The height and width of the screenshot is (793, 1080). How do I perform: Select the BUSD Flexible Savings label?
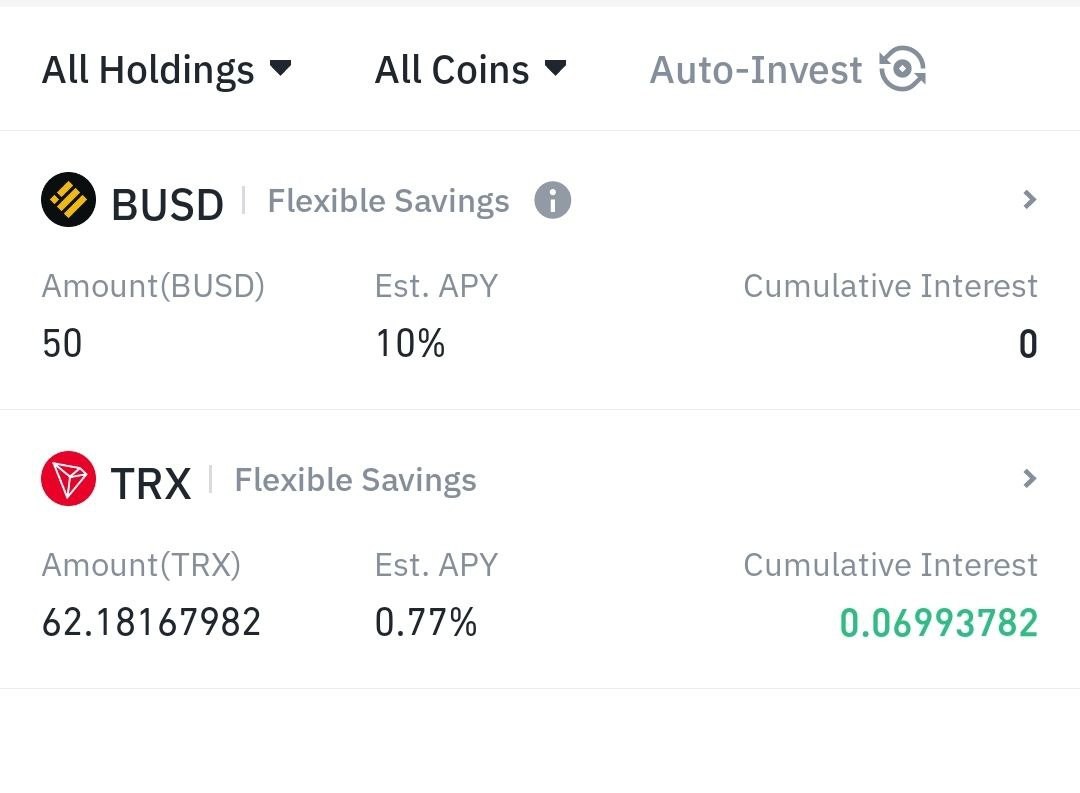pyautogui.click(x=388, y=201)
